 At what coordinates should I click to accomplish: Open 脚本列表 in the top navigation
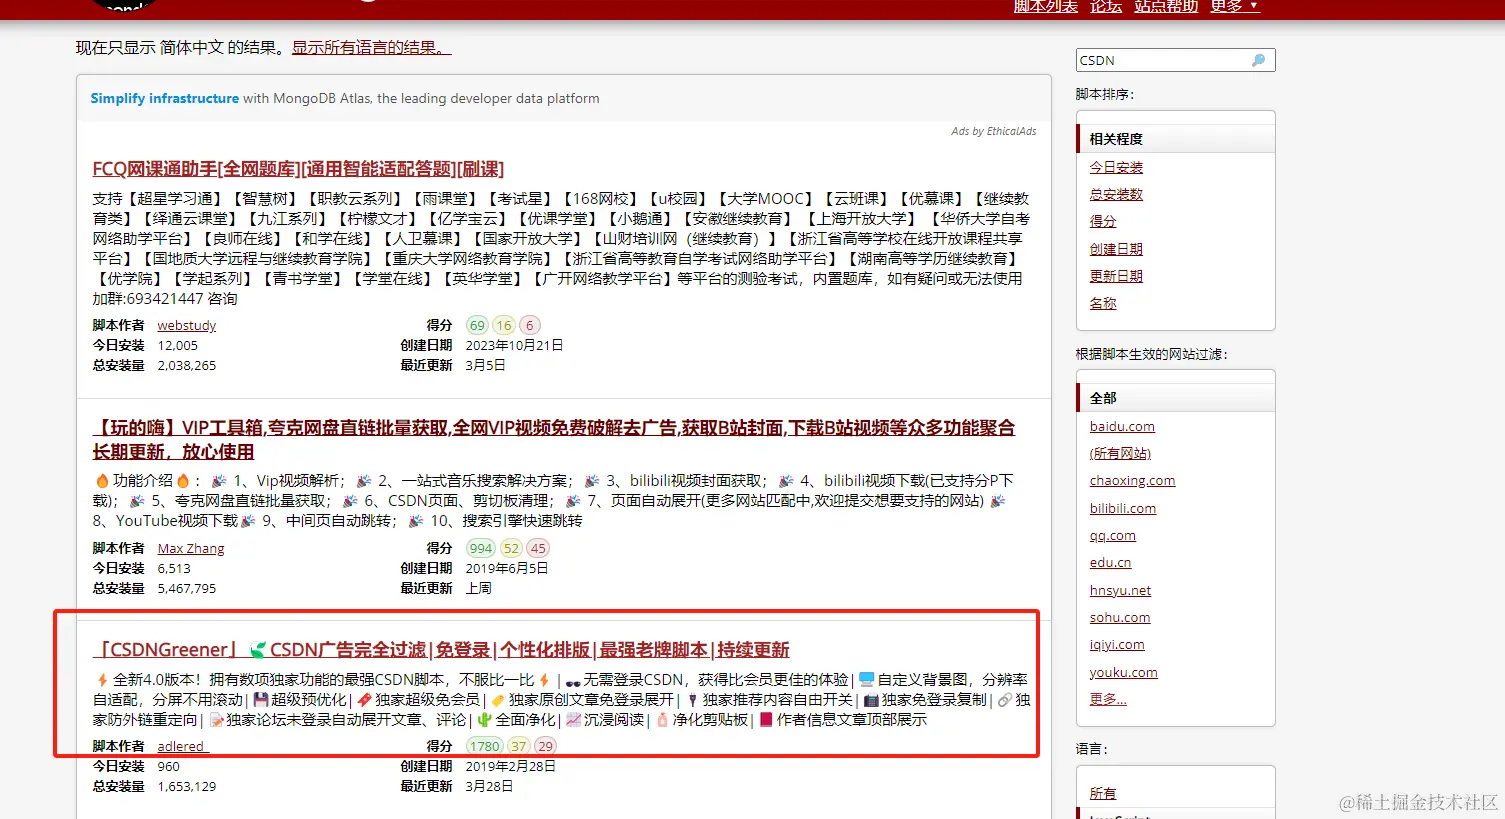1046,6
